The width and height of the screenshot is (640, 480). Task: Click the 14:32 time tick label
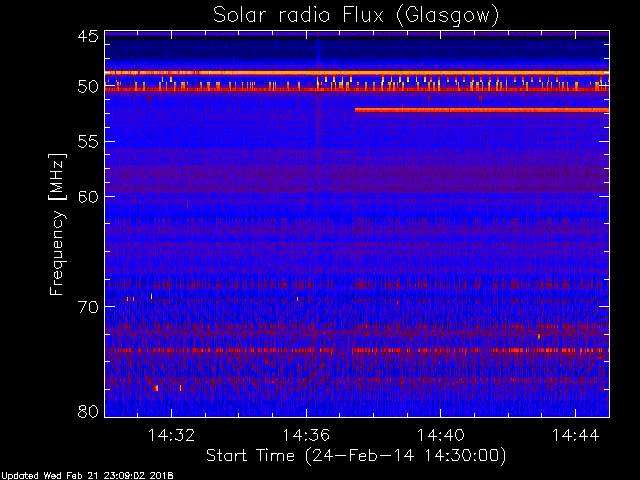[171, 435]
